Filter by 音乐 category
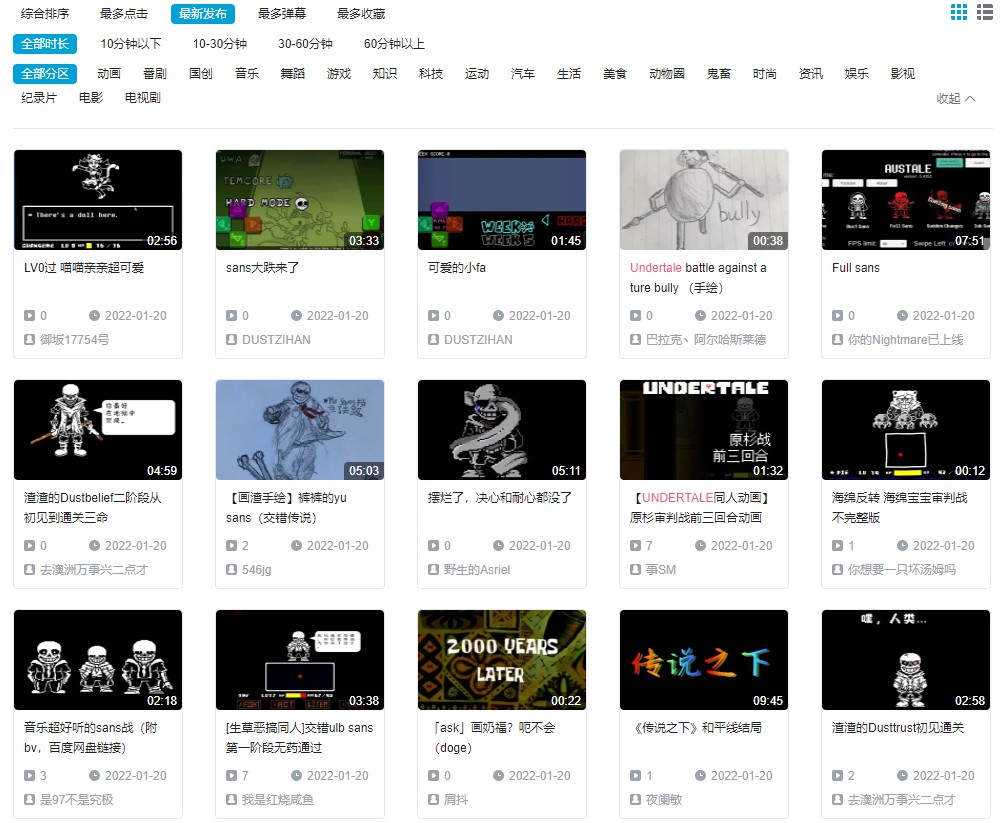Viewport: 1007px width, 823px height. pos(247,74)
